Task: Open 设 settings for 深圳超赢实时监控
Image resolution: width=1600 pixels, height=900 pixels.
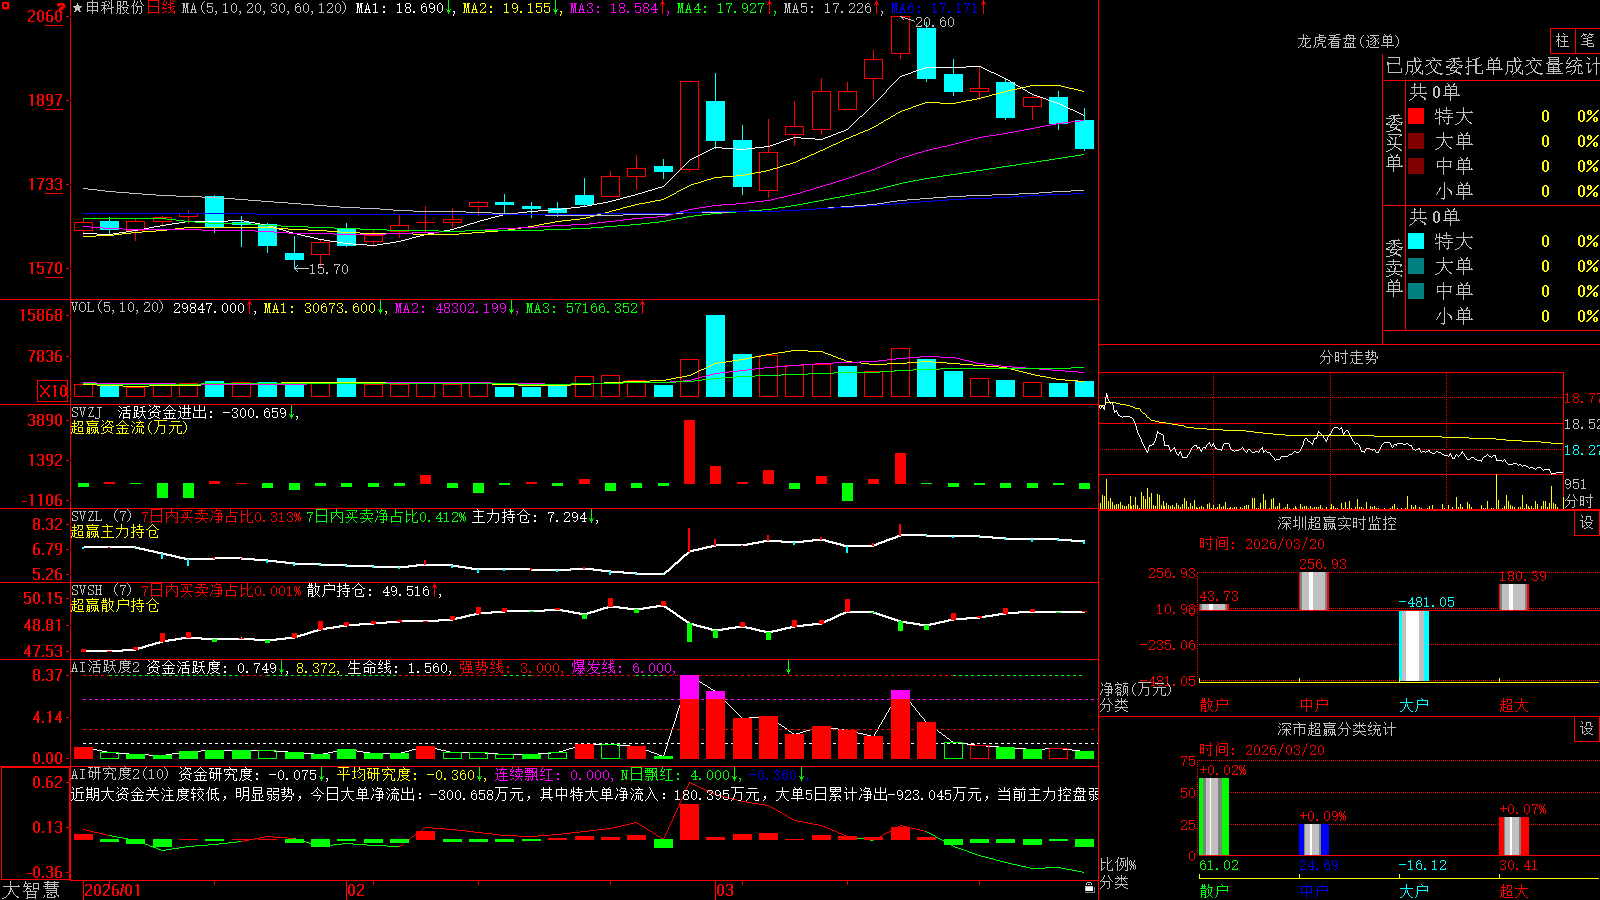Action: point(1587,523)
